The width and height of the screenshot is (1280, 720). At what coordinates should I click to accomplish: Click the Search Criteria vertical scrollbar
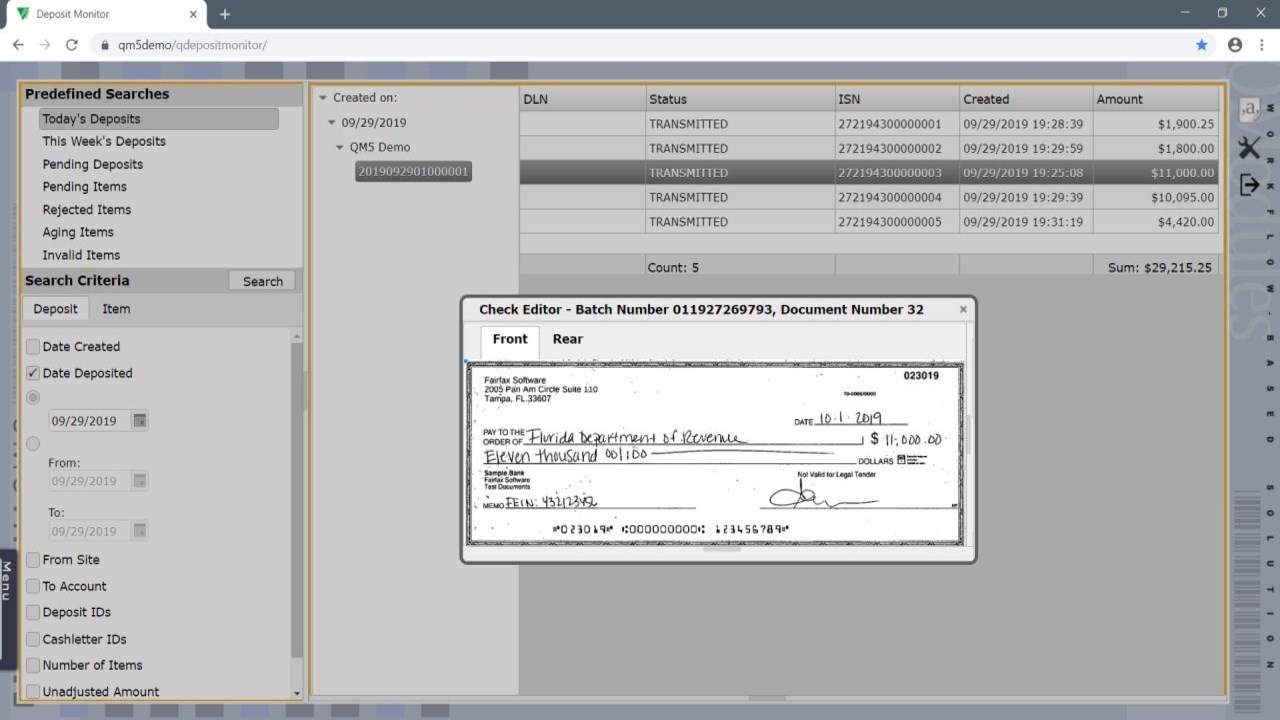pyautogui.click(x=296, y=500)
